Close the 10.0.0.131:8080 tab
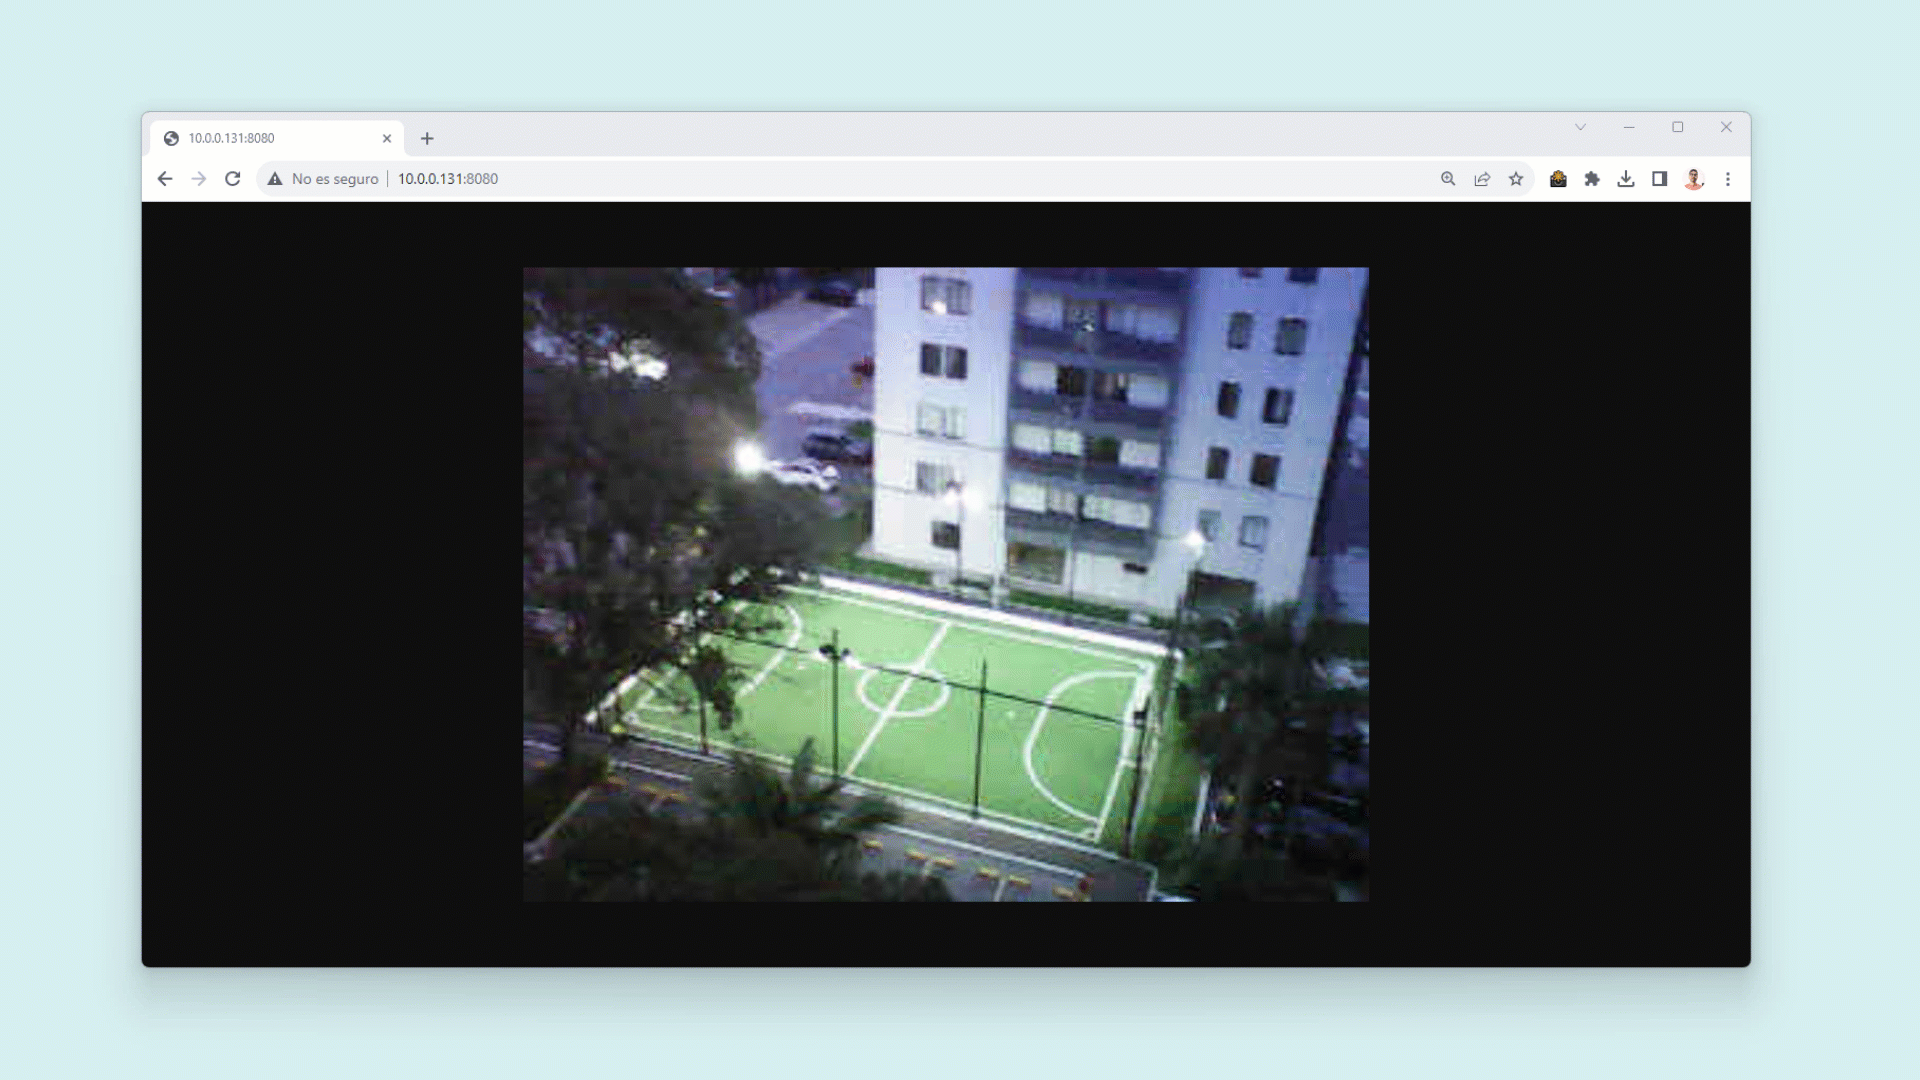The width and height of the screenshot is (1920, 1080). (387, 138)
